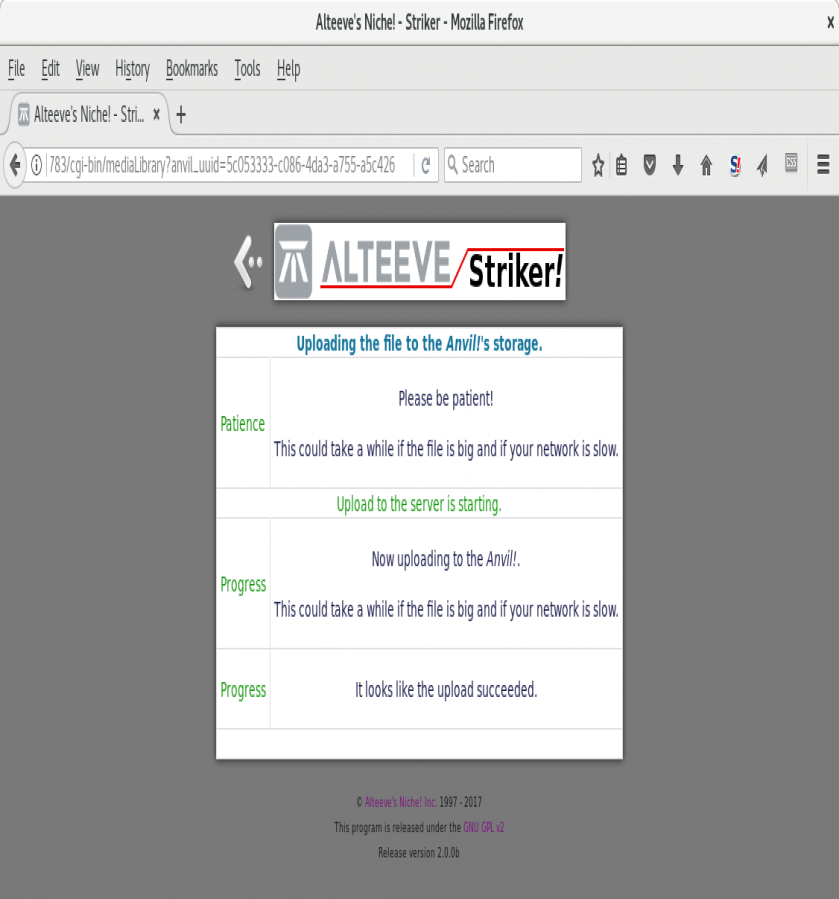The image size is (839, 899).
Task: Show site information for this page
Action: click(x=36, y=165)
